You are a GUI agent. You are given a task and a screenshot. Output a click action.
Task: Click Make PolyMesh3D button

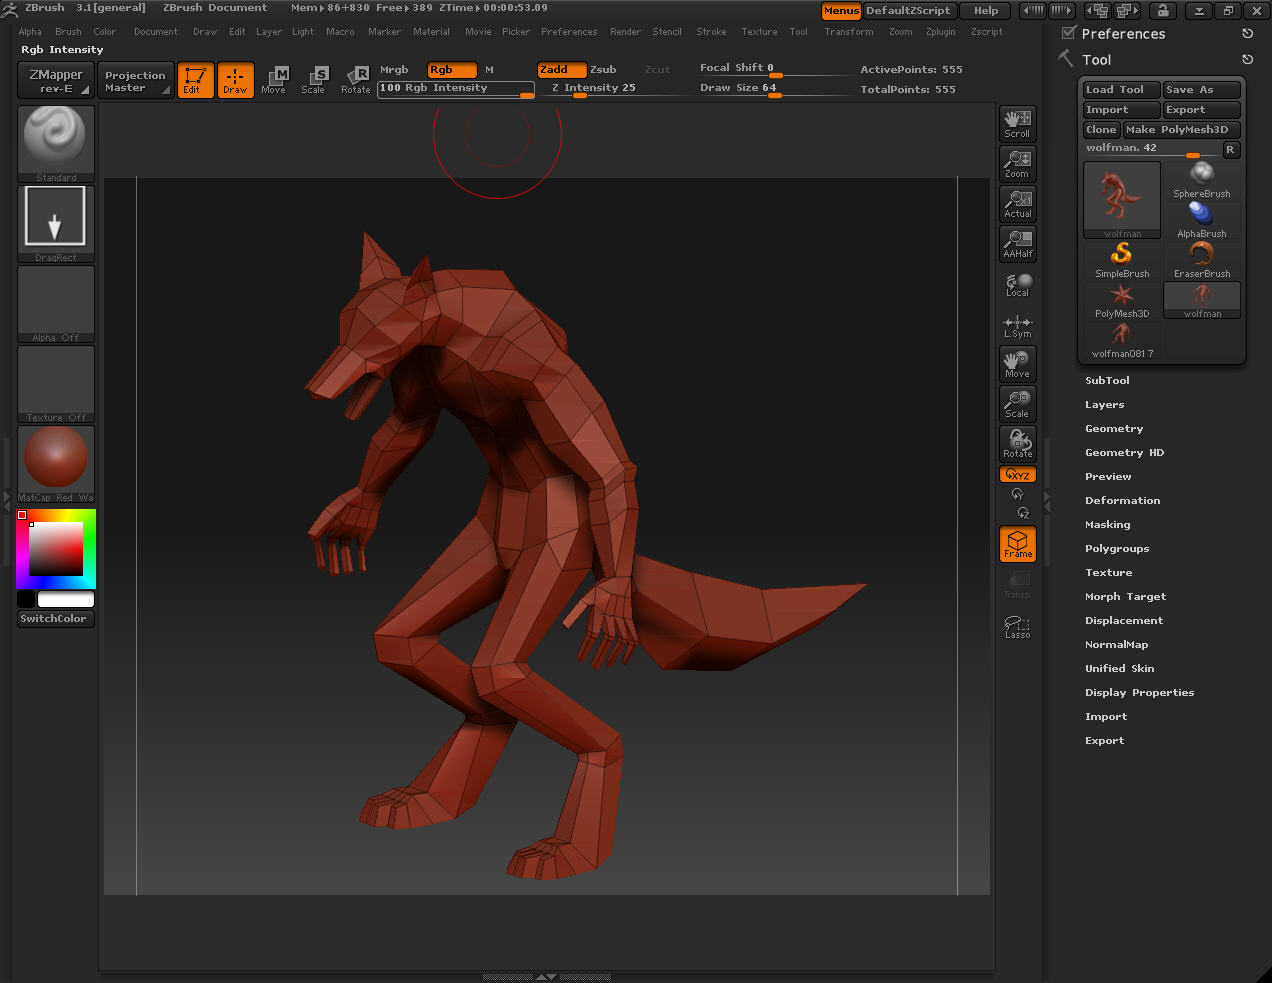pyautogui.click(x=1181, y=130)
